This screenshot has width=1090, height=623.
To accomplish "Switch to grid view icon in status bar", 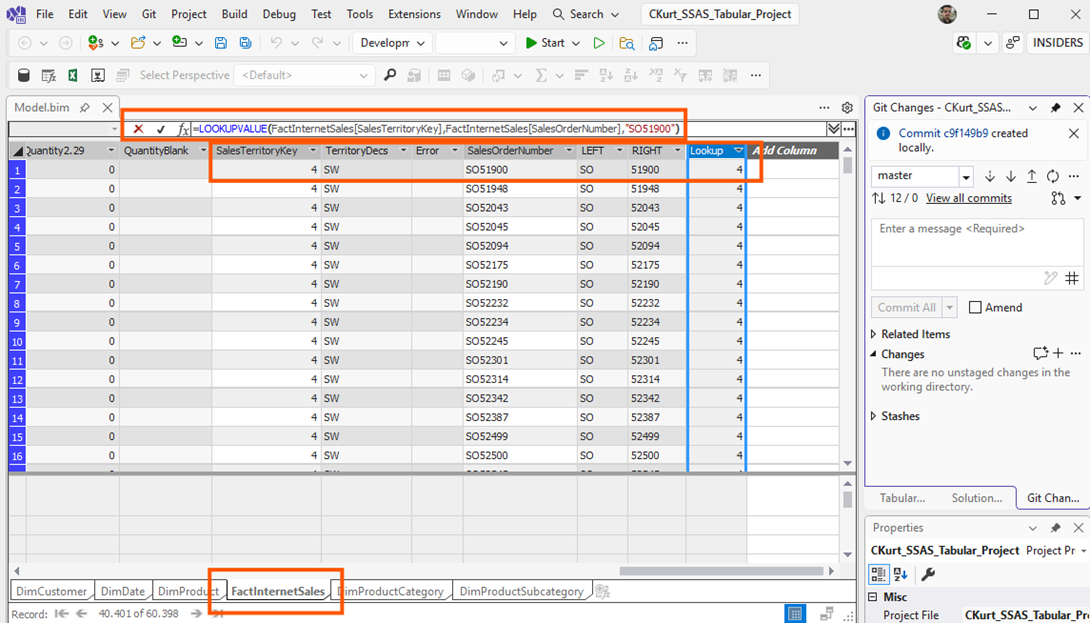I will point(795,613).
